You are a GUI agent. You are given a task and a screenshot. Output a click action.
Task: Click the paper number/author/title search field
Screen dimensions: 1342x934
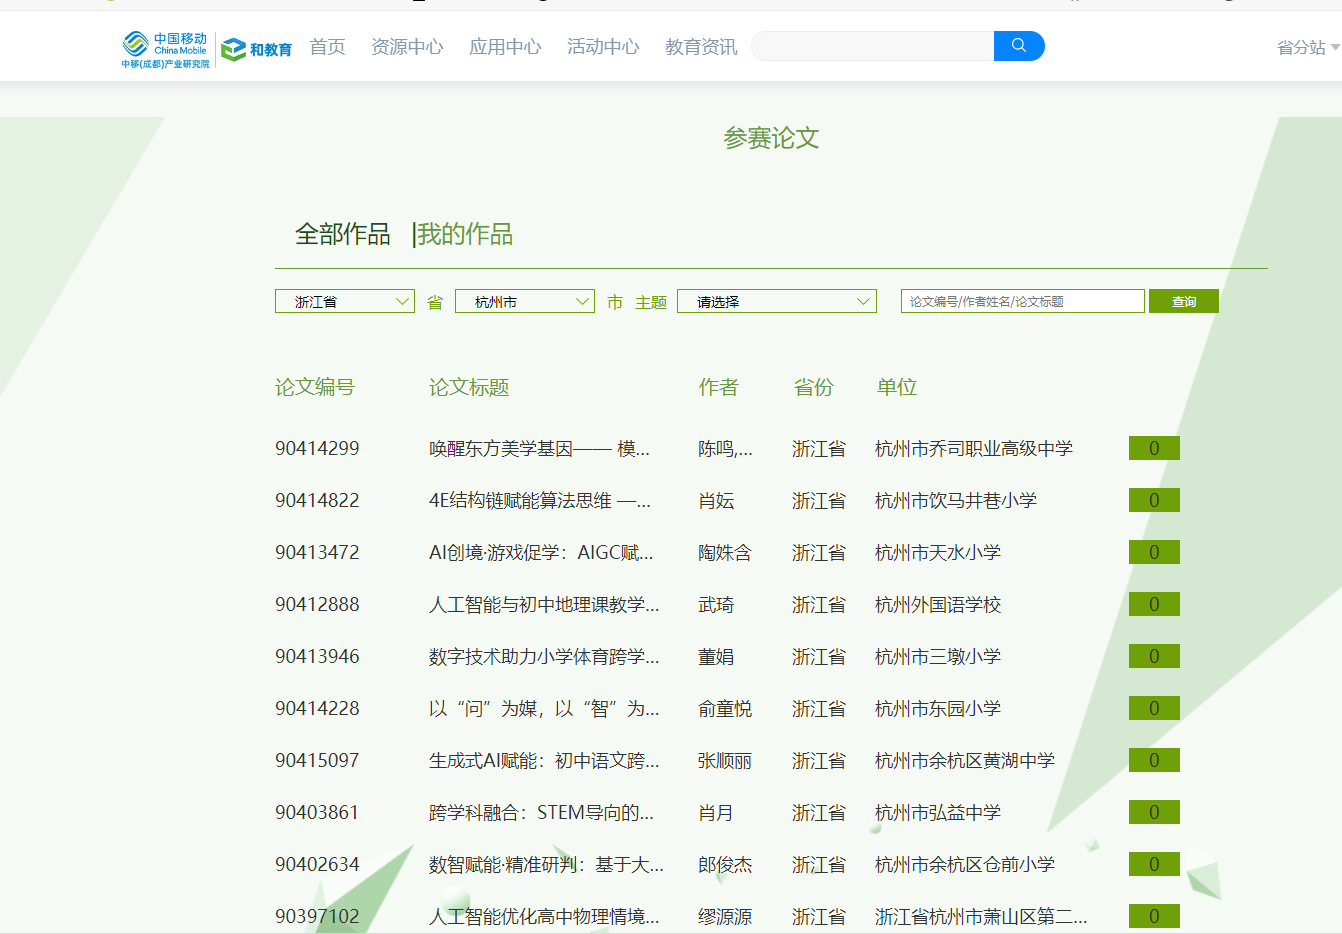[1021, 301]
